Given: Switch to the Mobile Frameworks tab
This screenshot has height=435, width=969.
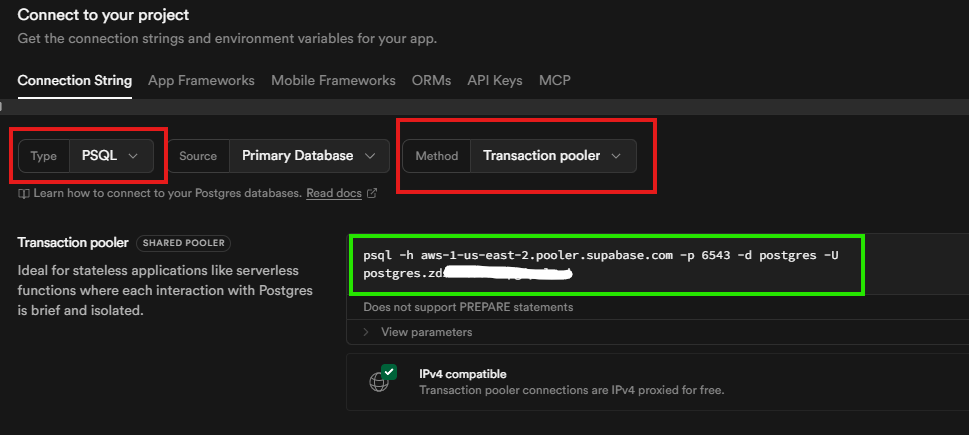Looking at the screenshot, I should pyautogui.click(x=333, y=80).
